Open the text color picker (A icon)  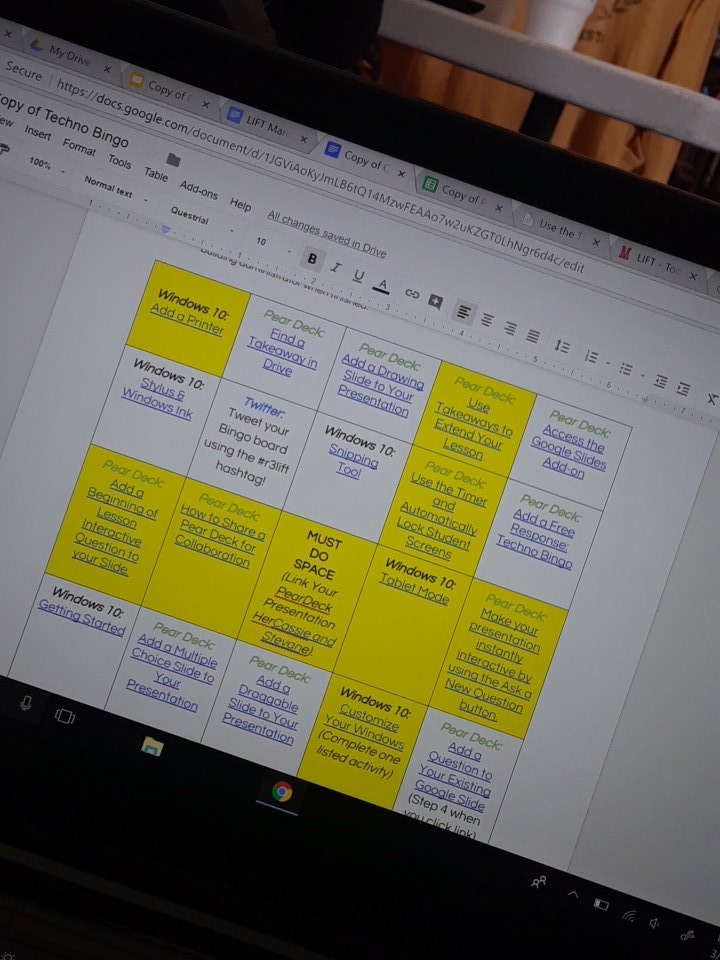[383, 285]
